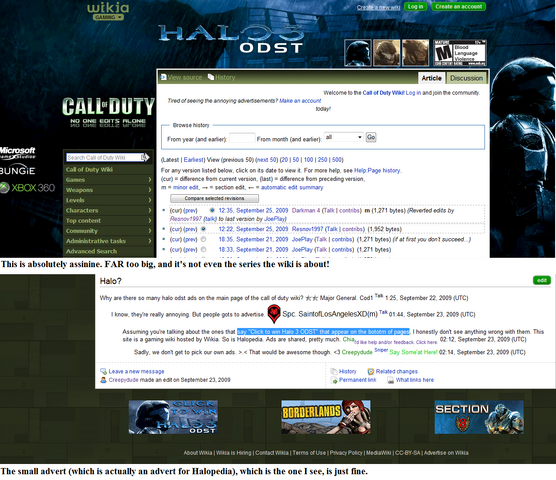Screen dimensions: 556x480
Task: Switch to the Article tab
Action: [432, 78]
